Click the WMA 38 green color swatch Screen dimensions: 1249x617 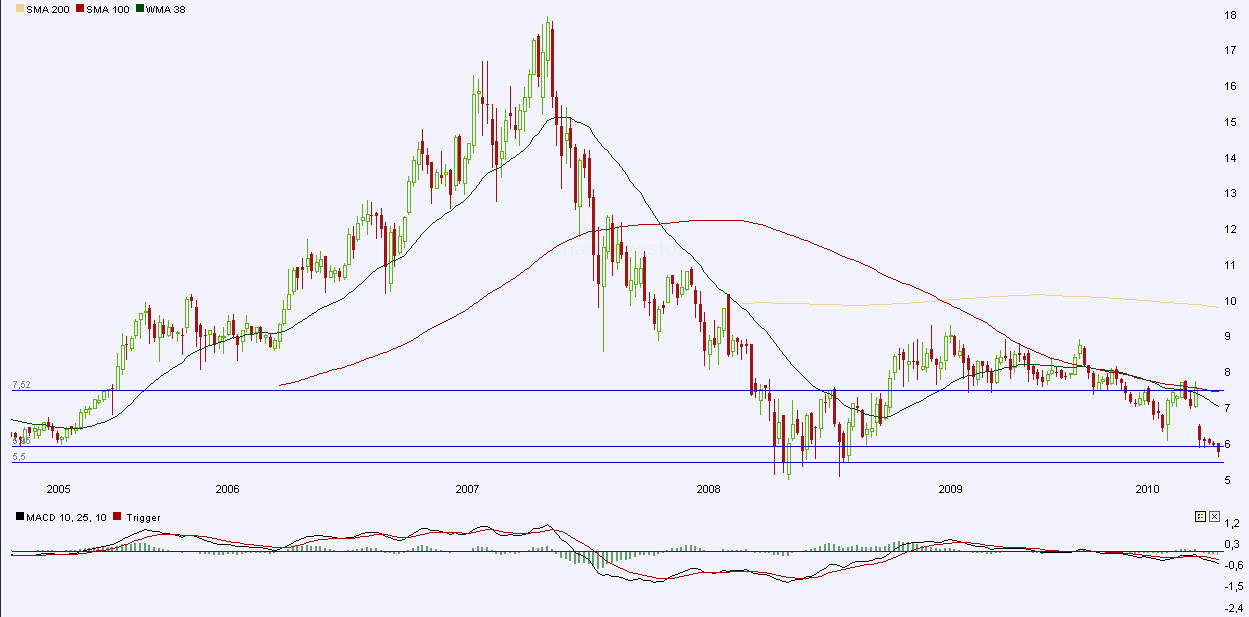tap(140, 9)
